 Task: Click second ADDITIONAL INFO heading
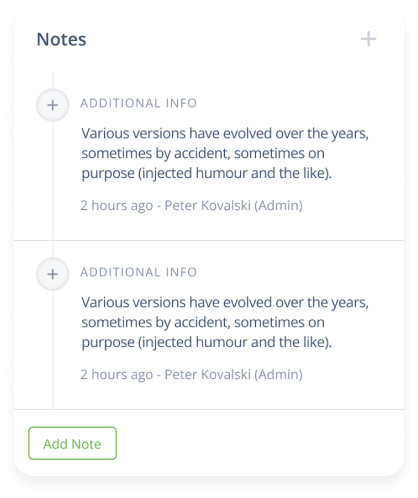pyautogui.click(x=139, y=272)
